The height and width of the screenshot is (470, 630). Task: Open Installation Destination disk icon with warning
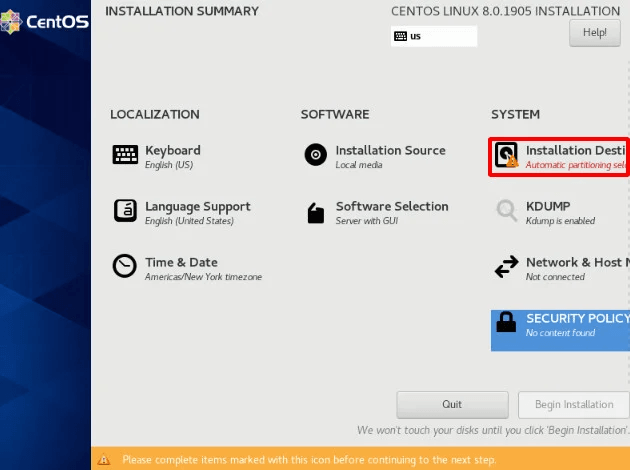tap(506, 155)
